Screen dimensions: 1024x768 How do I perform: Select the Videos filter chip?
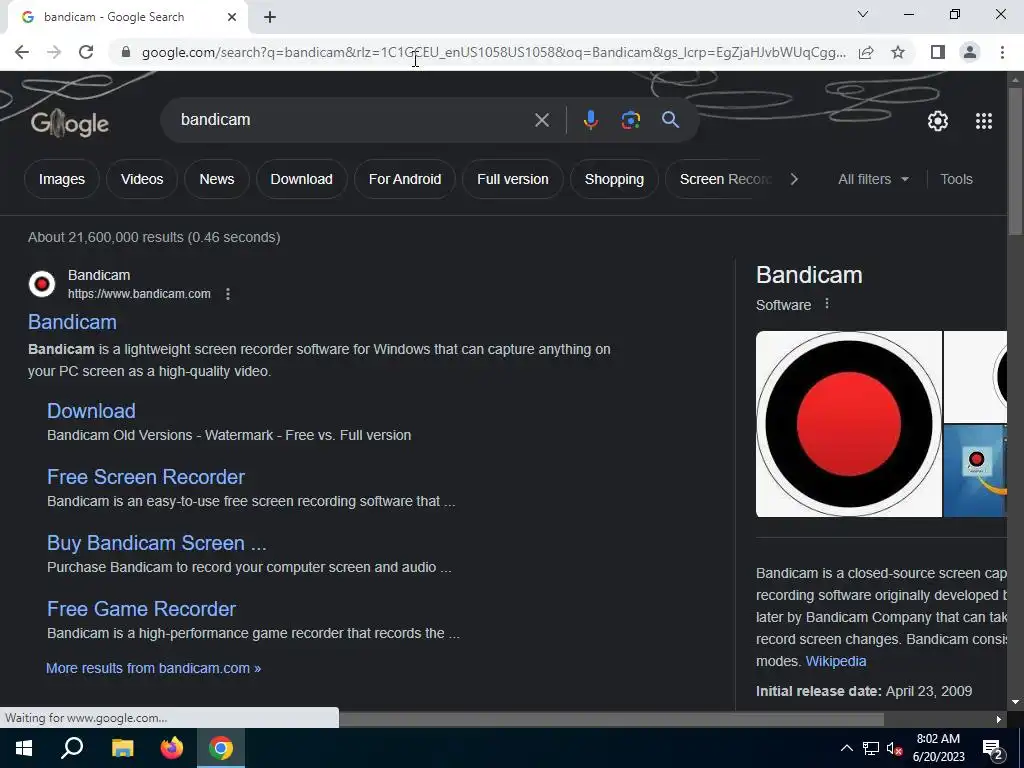click(x=142, y=179)
